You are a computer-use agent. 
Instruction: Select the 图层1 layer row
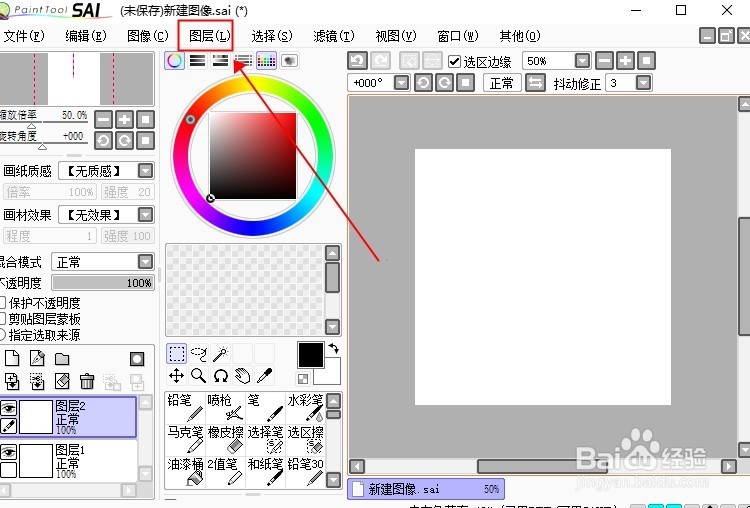[x=68, y=461]
